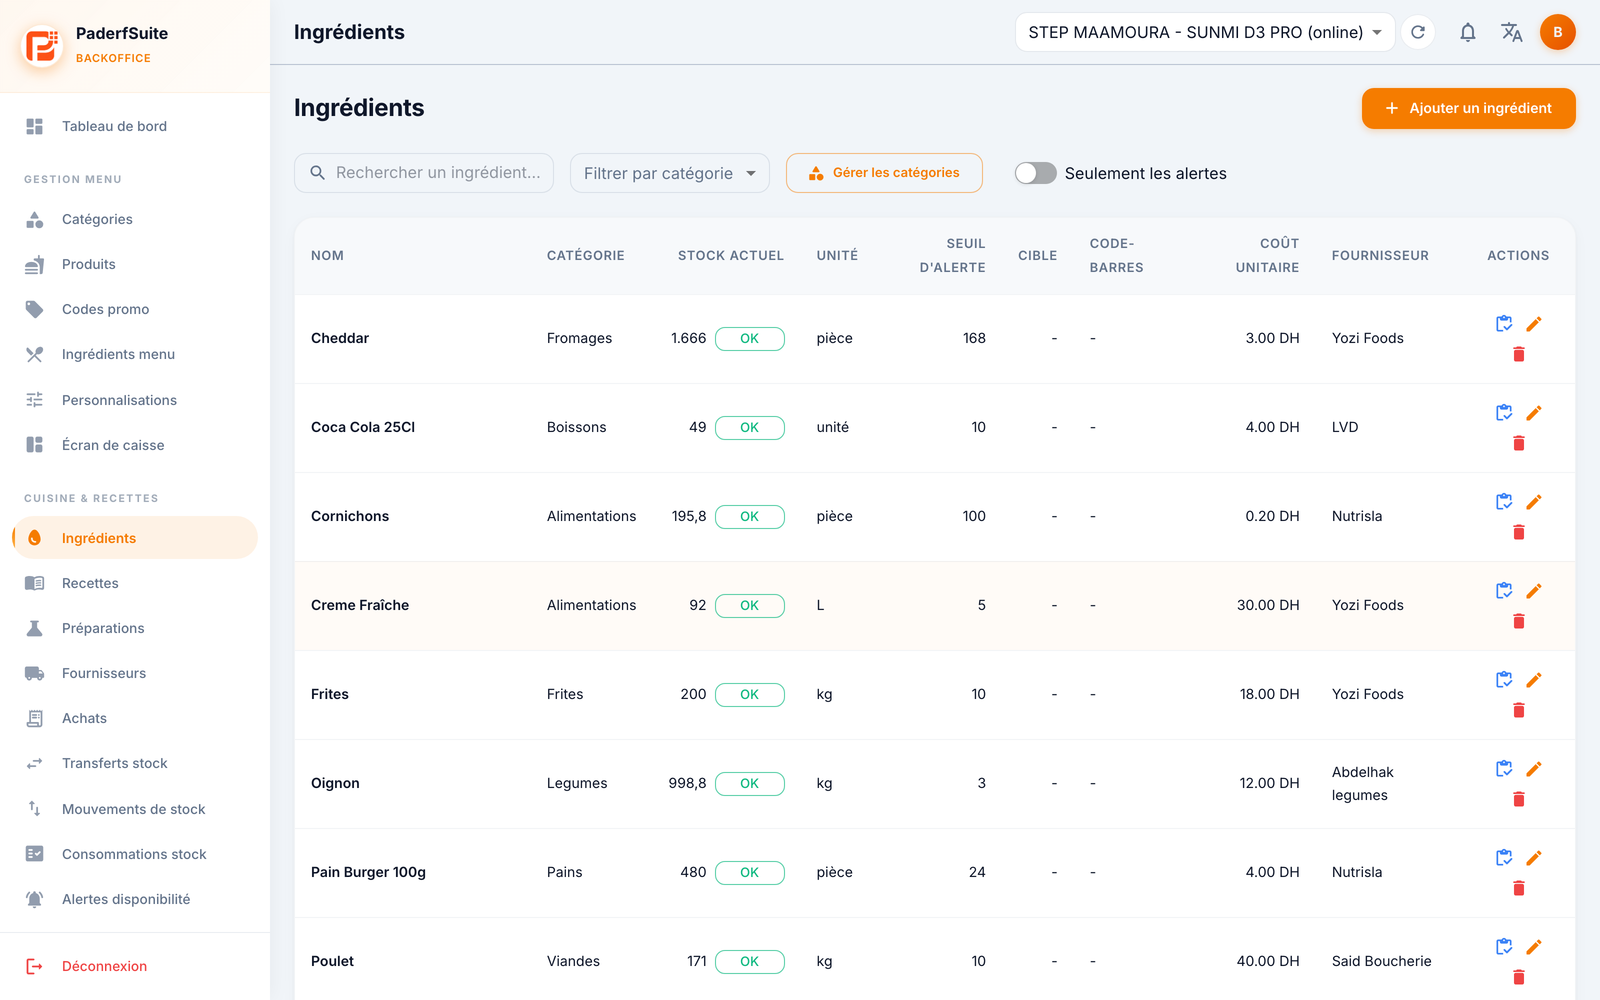Click Gérer les catégories button

tap(884, 173)
